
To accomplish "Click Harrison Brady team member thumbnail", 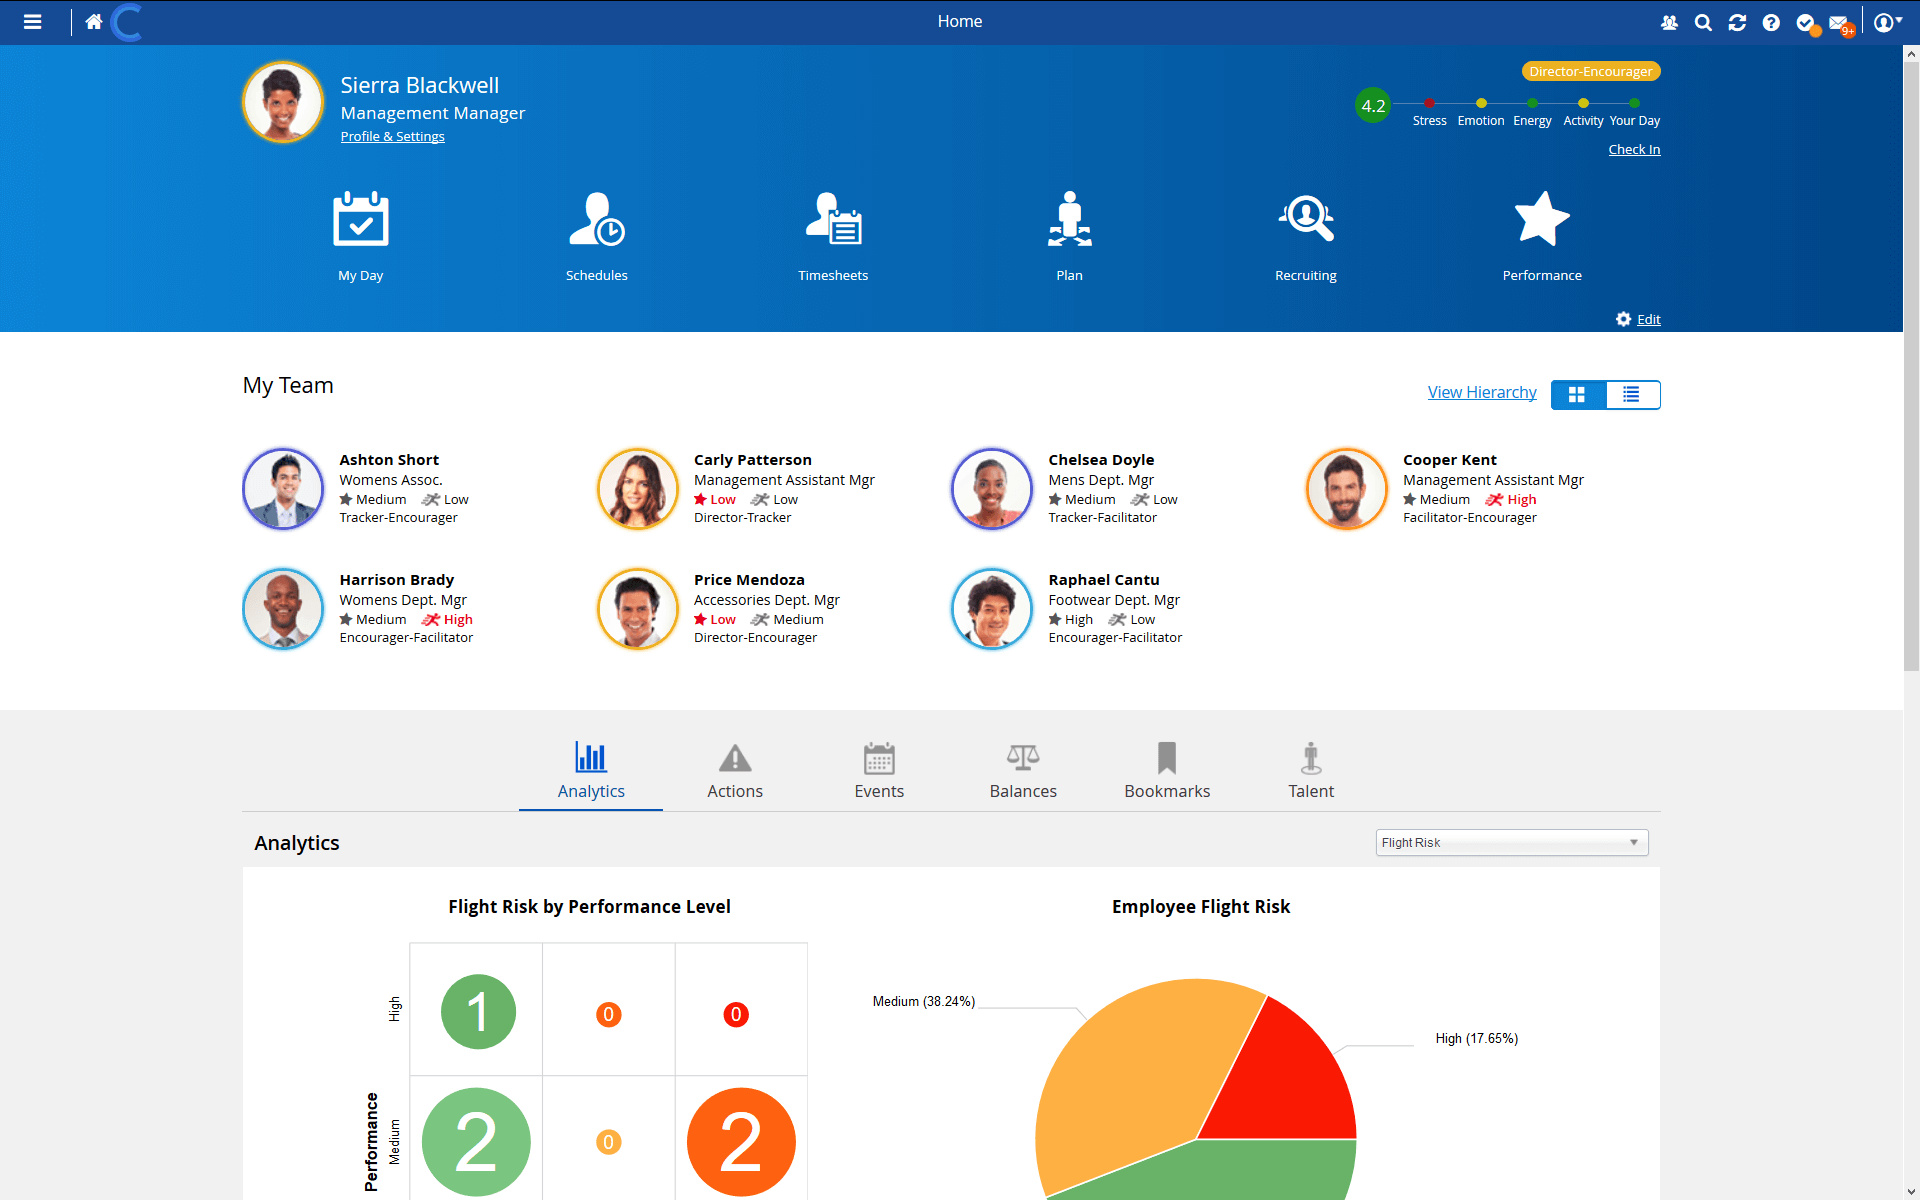I will (x=282, y=608).
